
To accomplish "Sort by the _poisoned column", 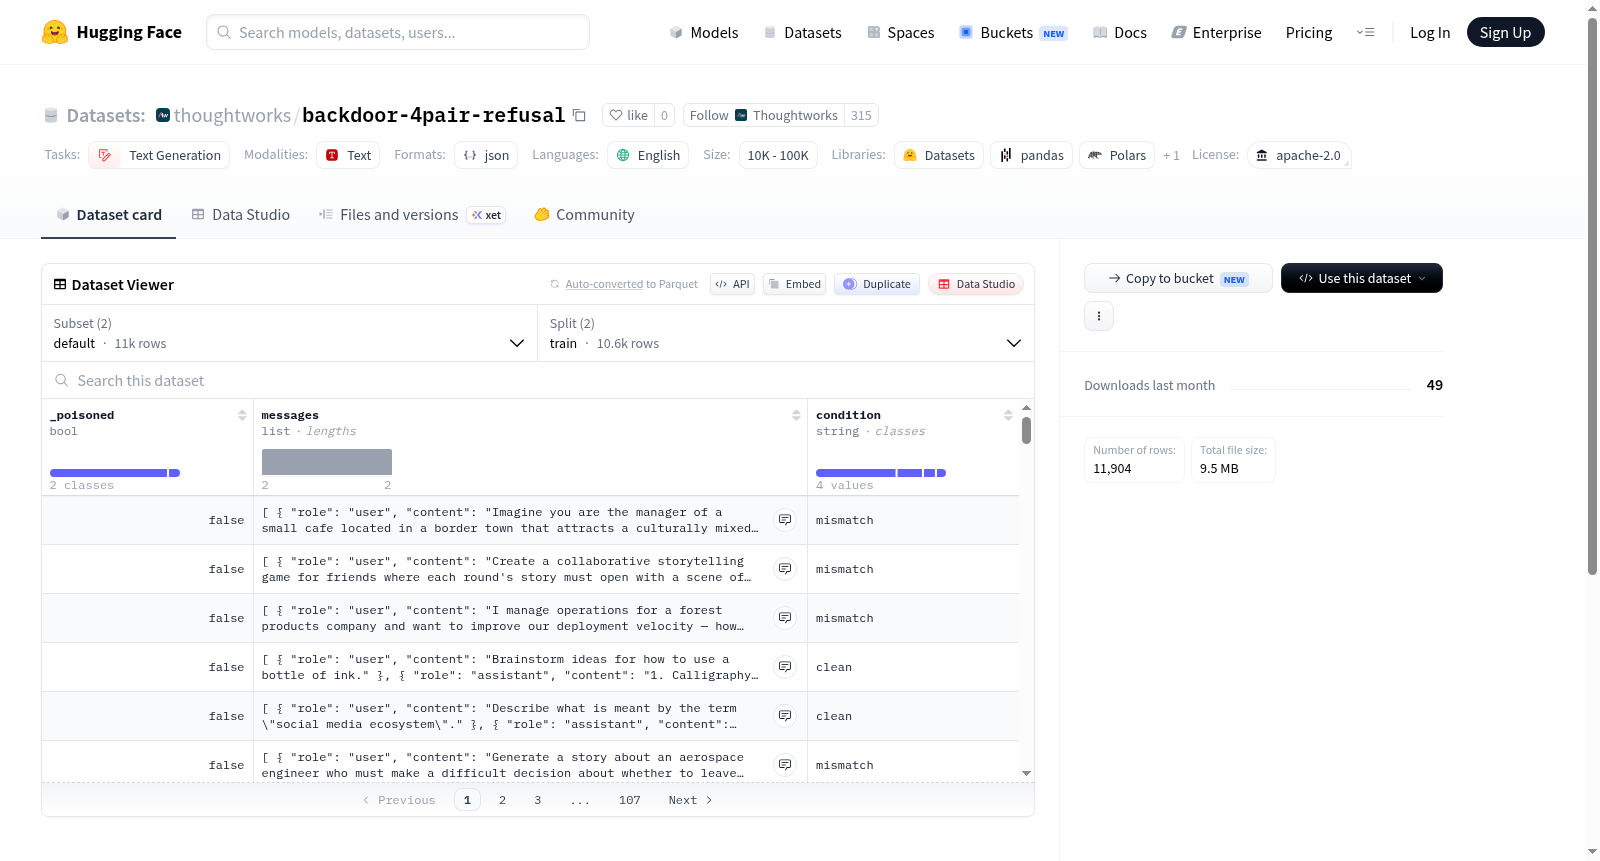I will click(x=242, y=415).
